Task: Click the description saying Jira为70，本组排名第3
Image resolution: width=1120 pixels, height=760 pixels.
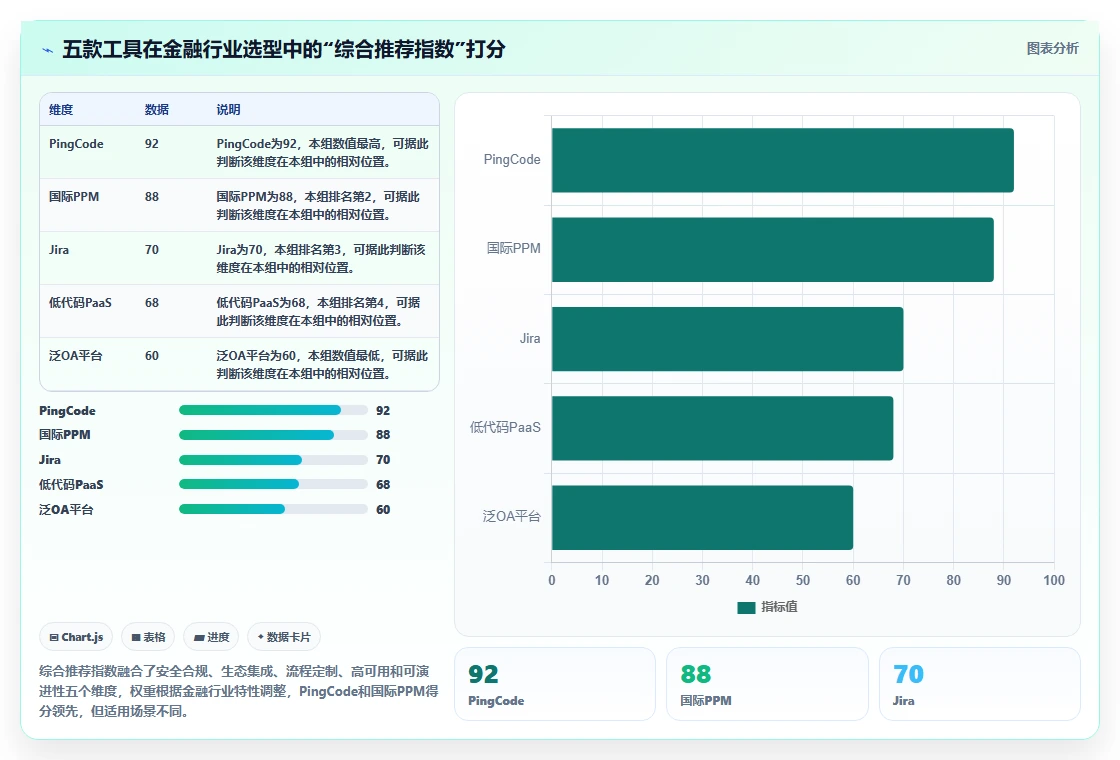Action: [321, 259]
